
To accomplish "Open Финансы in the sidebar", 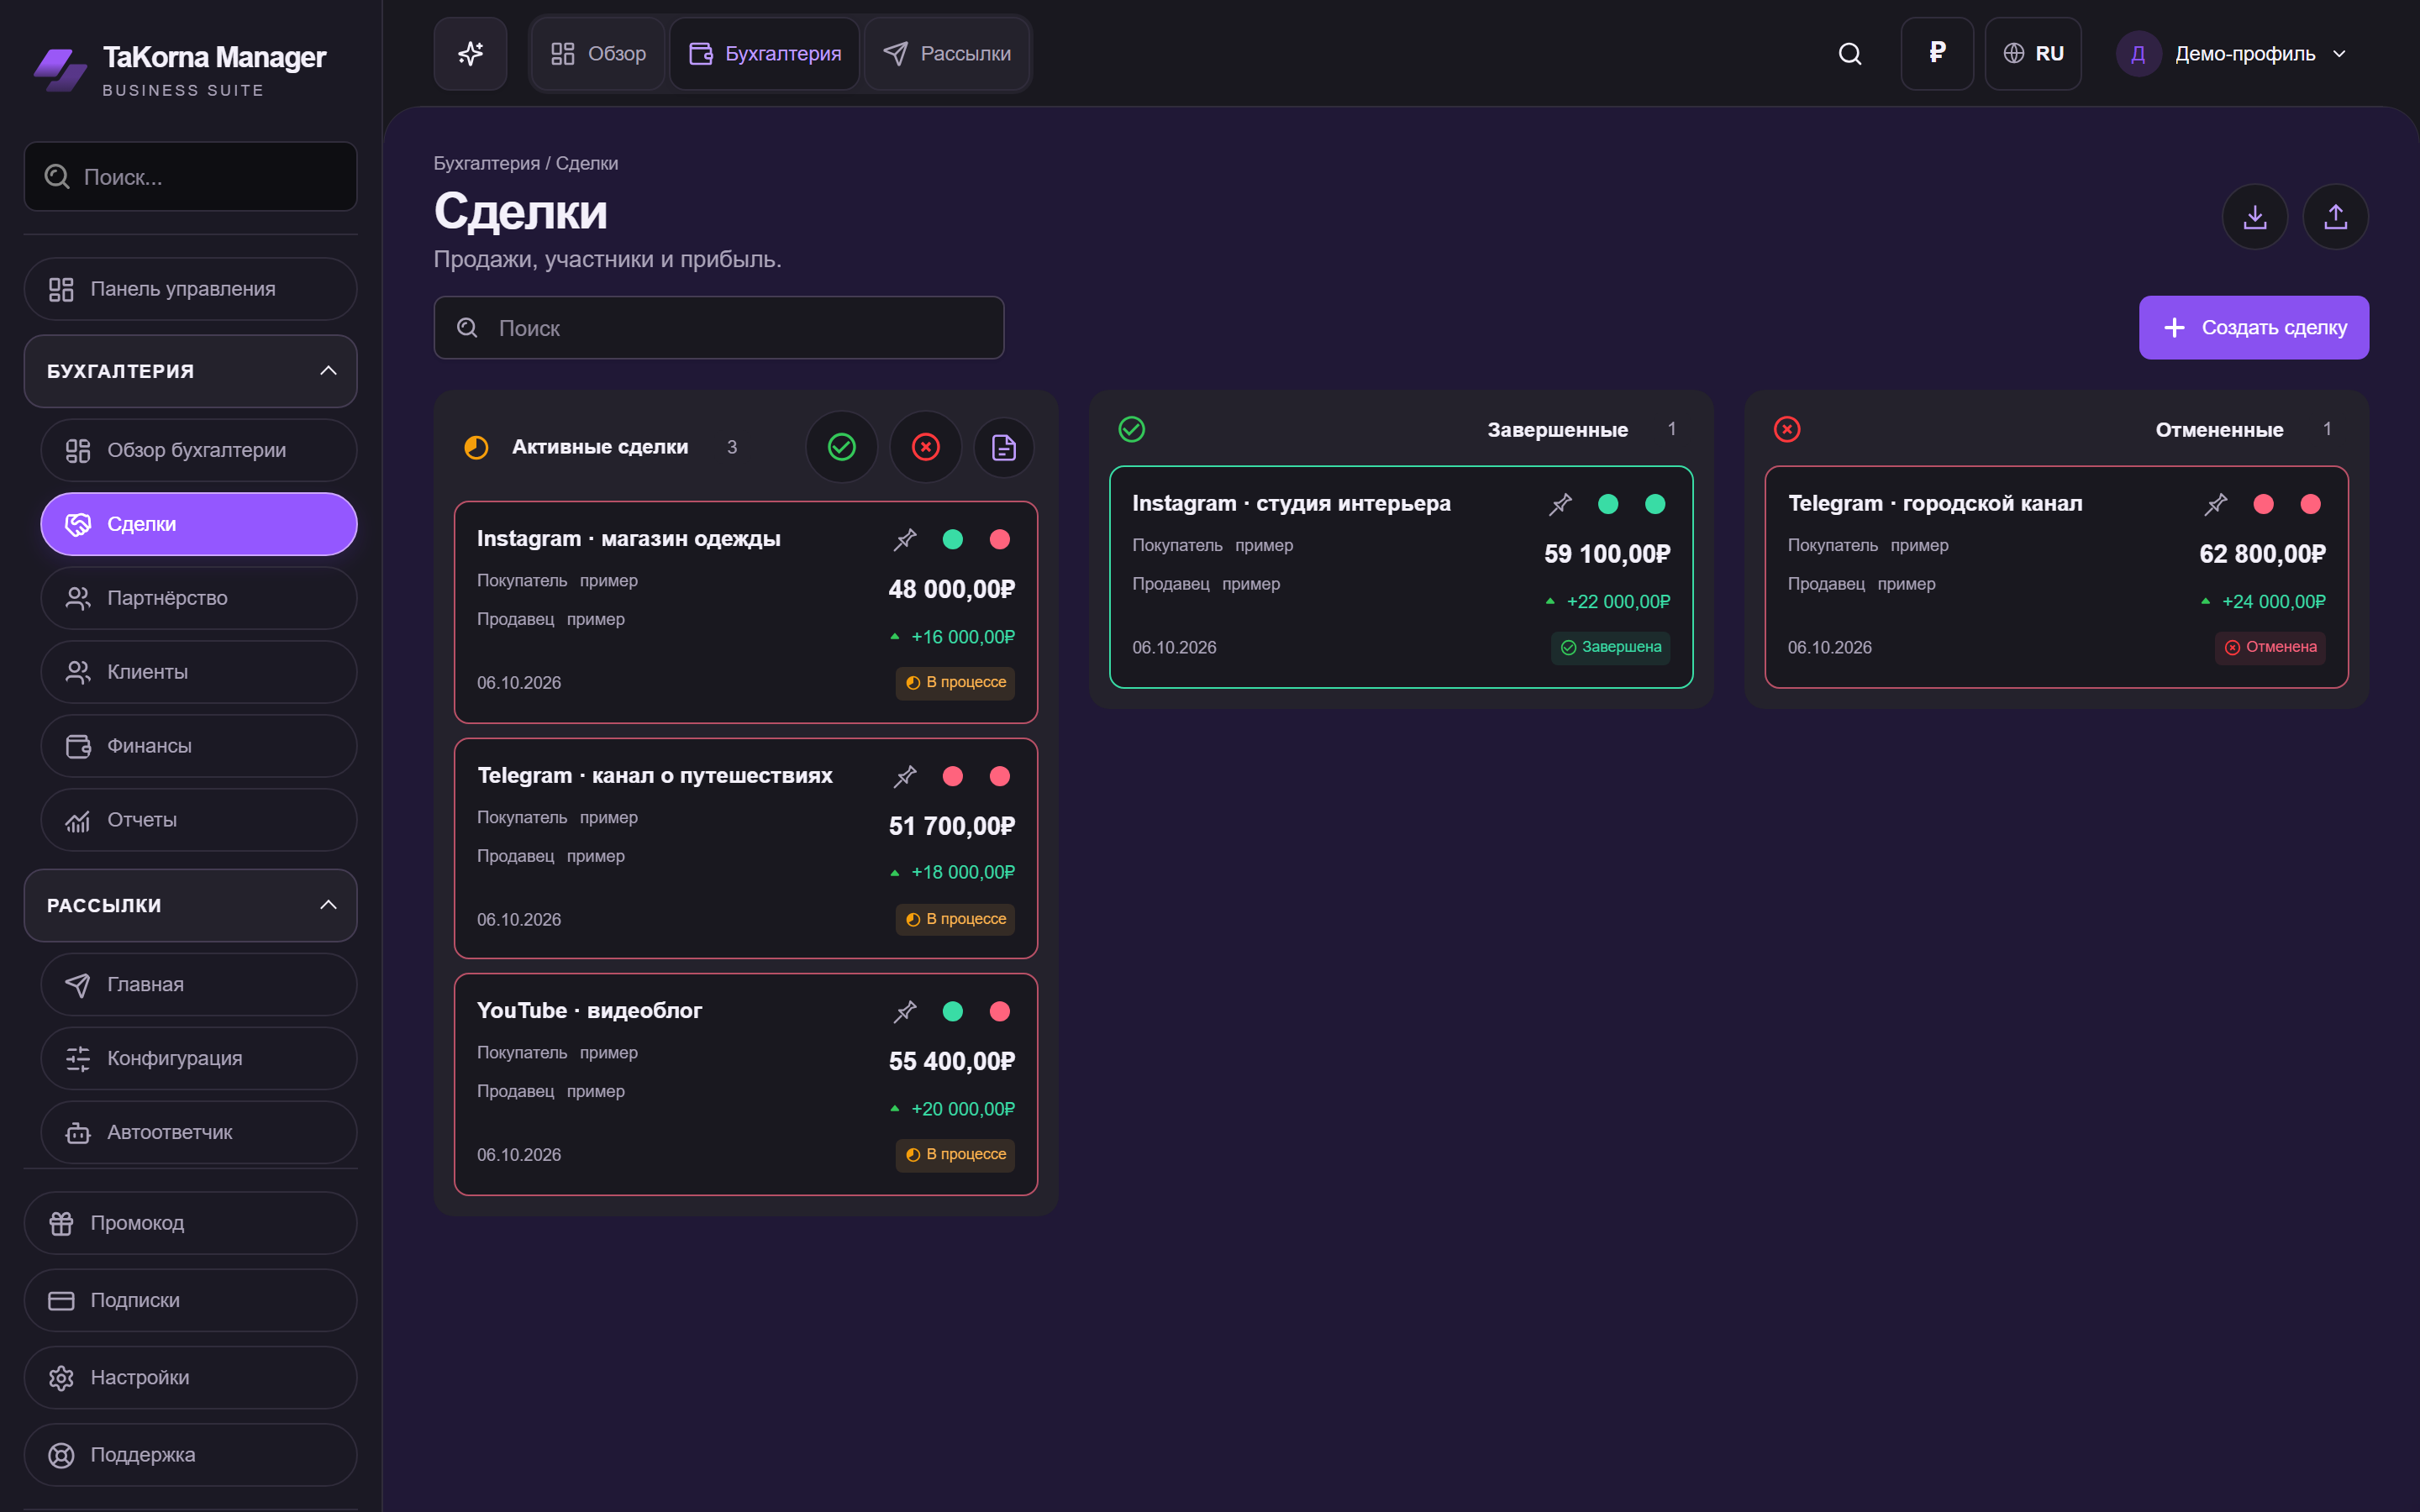I will point(199,746).
